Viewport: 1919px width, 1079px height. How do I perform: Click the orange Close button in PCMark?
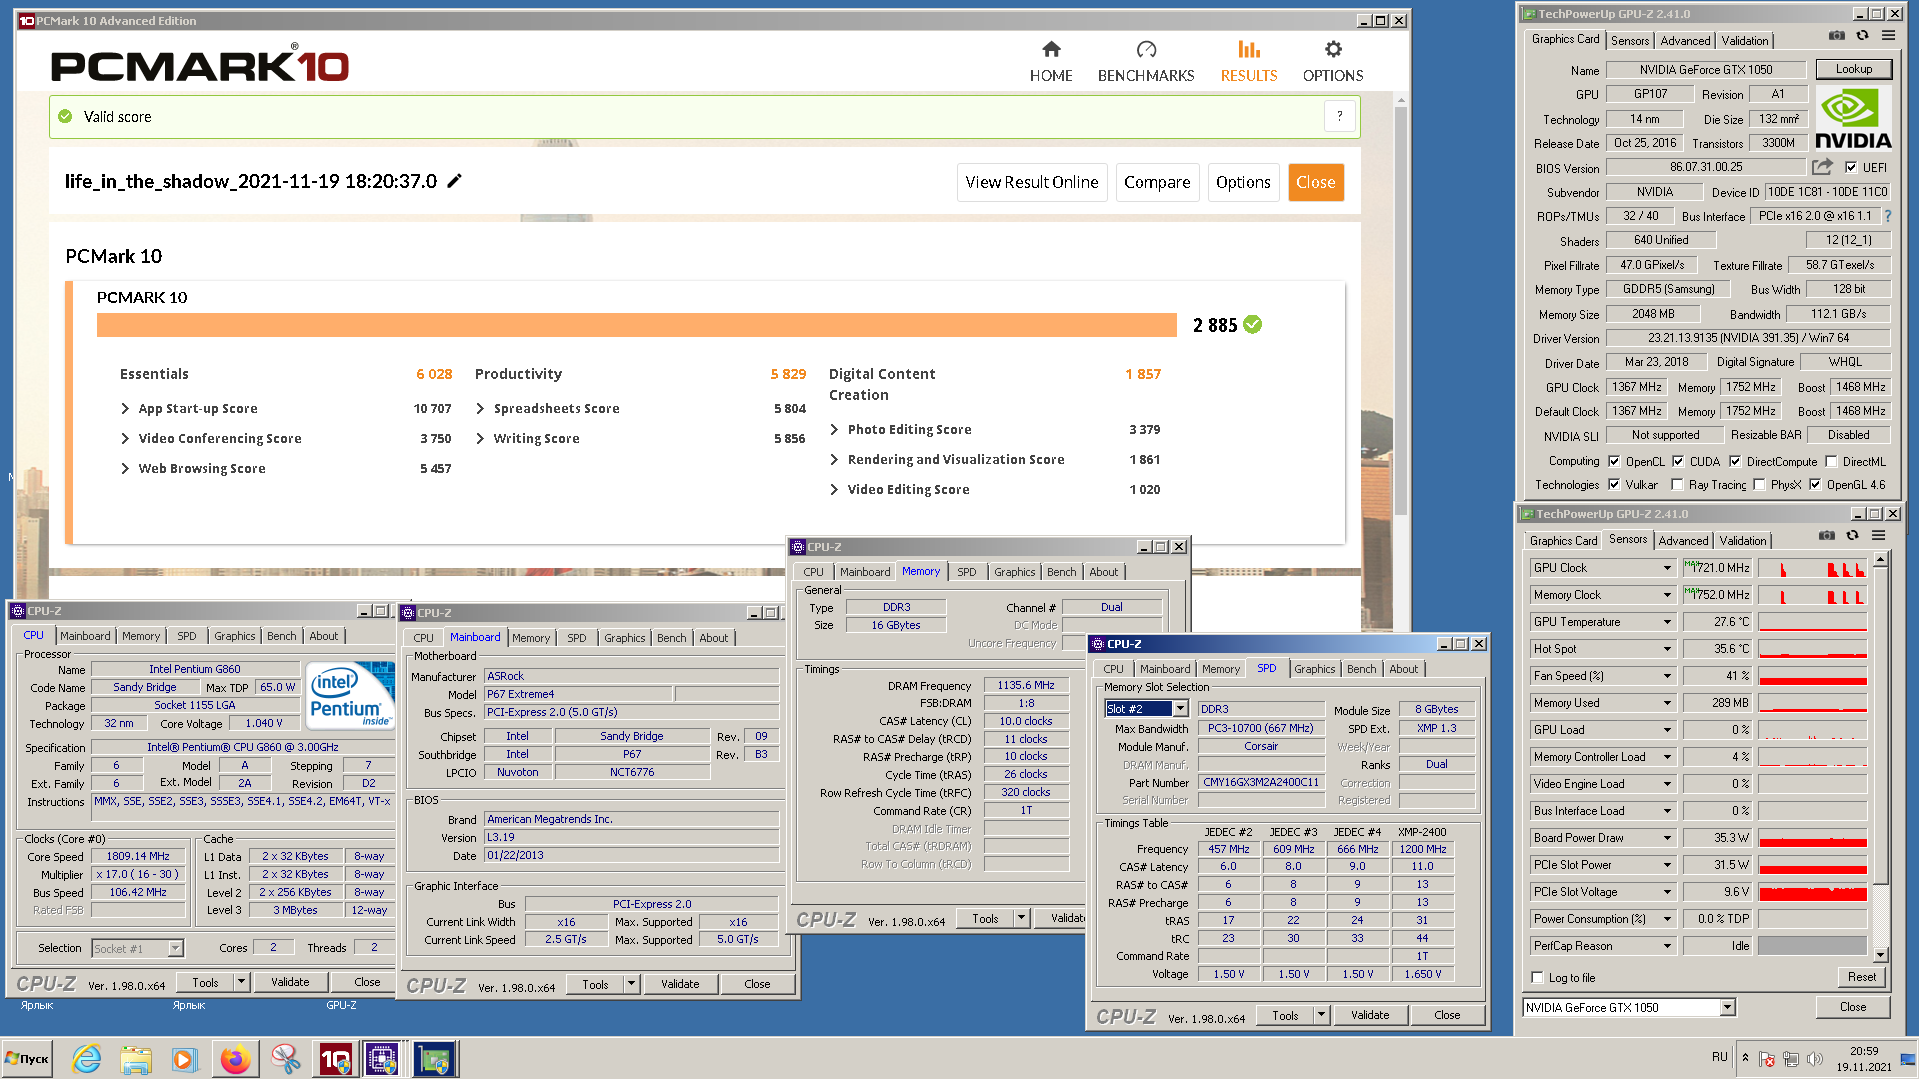[1315, 182]
